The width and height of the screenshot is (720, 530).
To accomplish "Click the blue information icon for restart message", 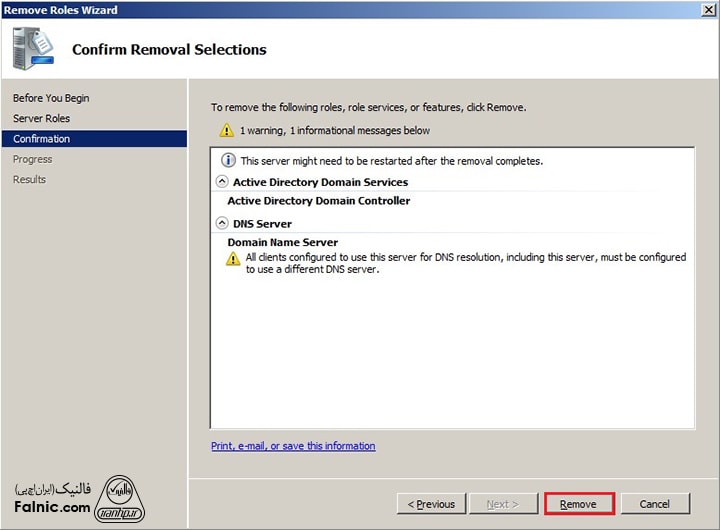I will coord(228,160).
